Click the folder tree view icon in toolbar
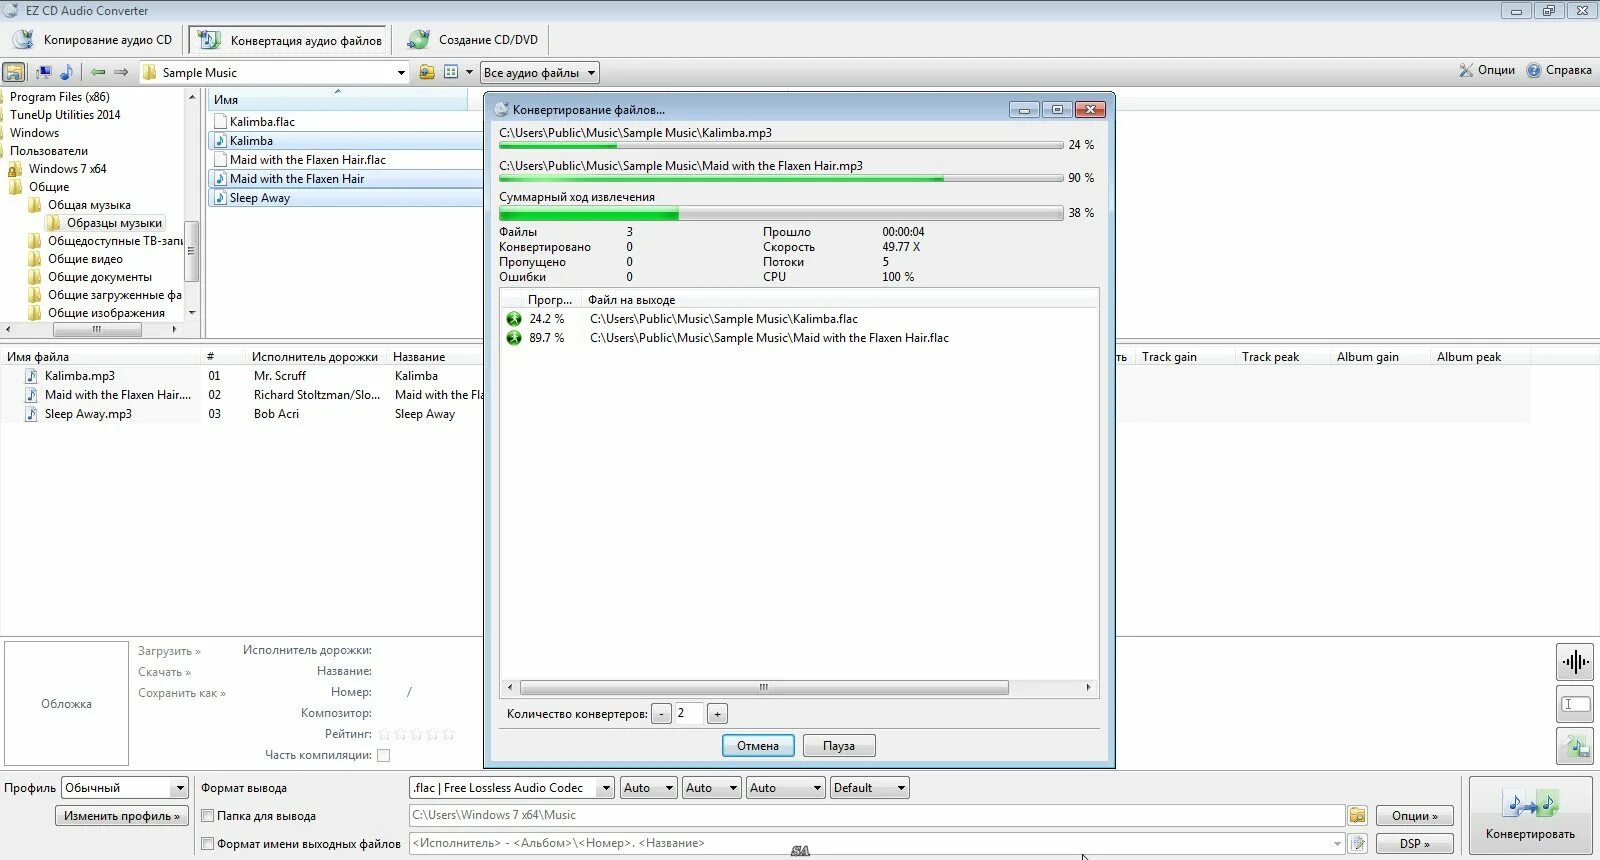 click(14, 72)
